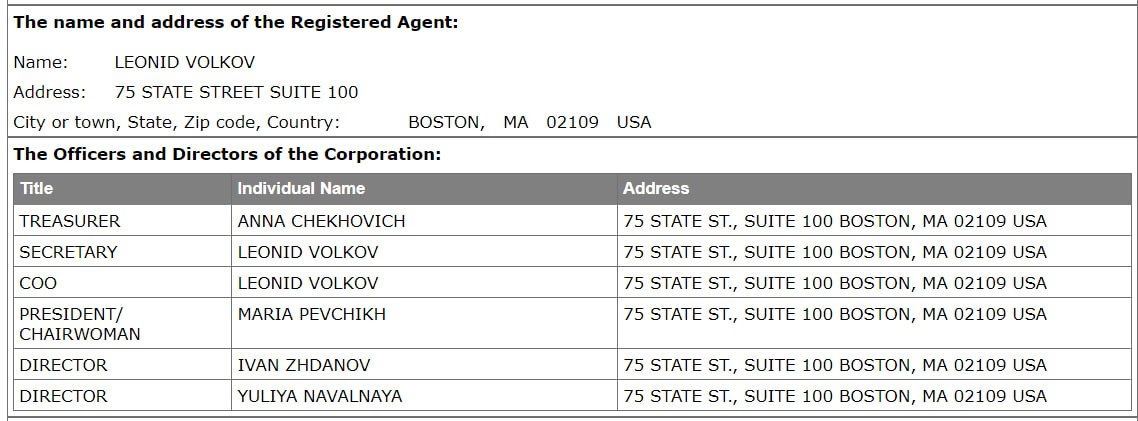Image resolution: width=1138 pixels, height=421 pixels.
Task: Click the name MARIA PEVCHIKH
Action: 312,314
